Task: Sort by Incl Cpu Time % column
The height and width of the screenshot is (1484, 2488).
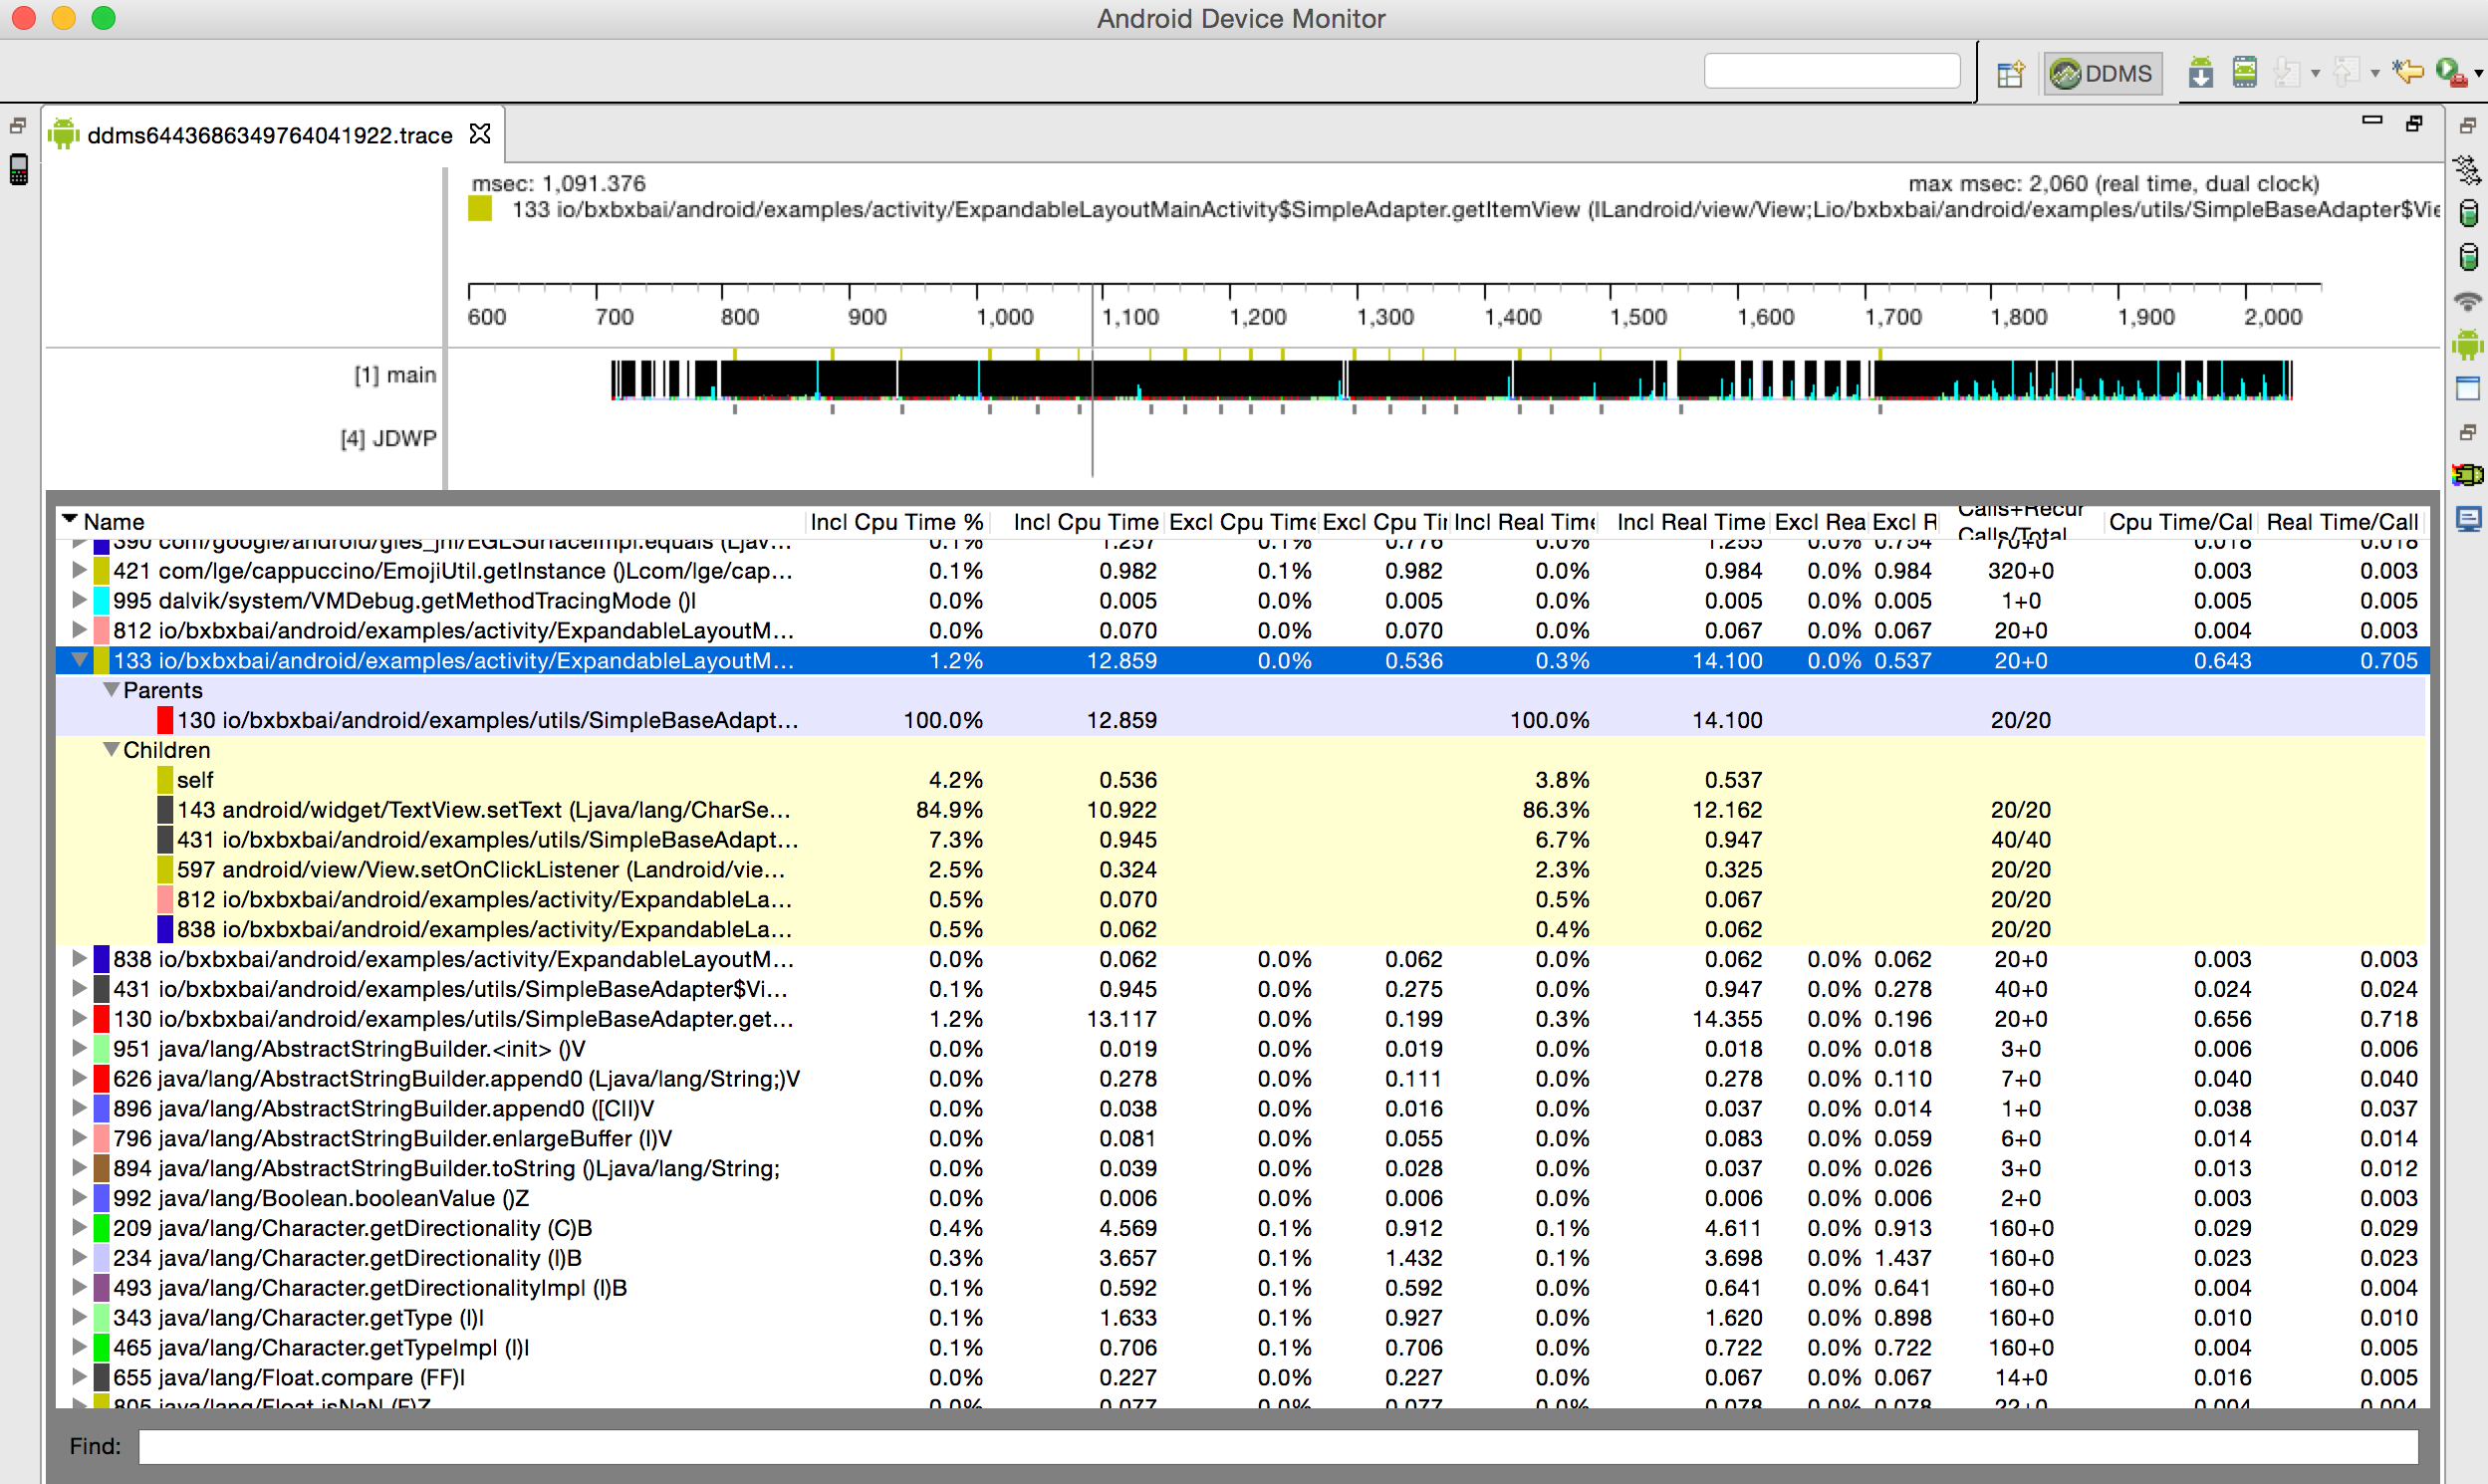Action: 895,522
